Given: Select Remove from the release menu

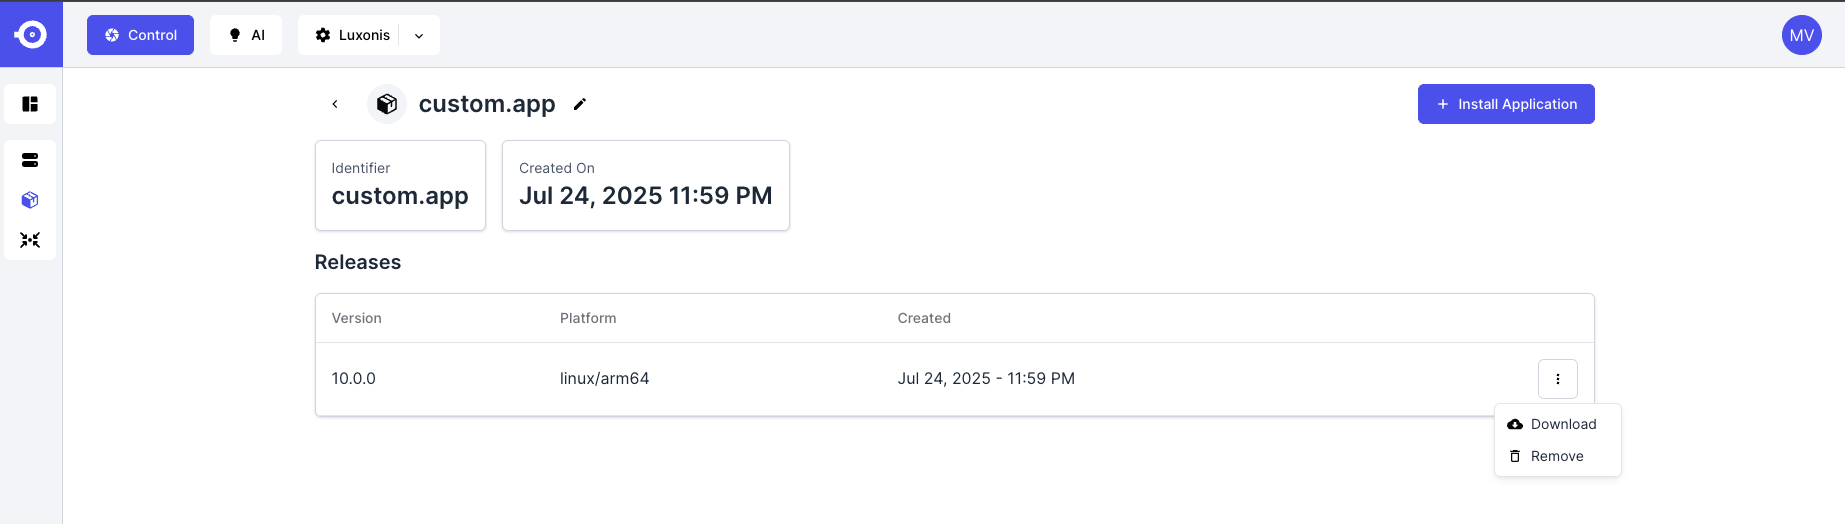Looking at the screenshot, I should tap(1557, 456).
